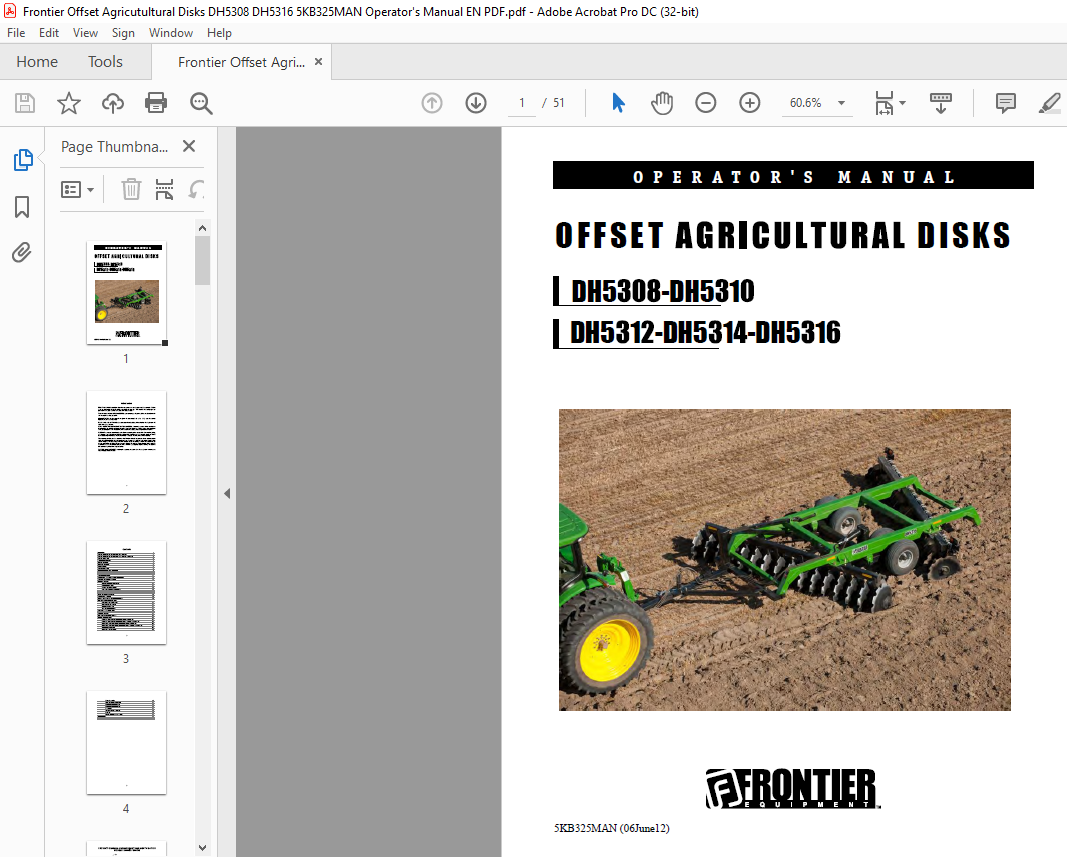This screenshot has height=857, width=1067.
Task: Open the Edit menu
Action: click(48, 33)
